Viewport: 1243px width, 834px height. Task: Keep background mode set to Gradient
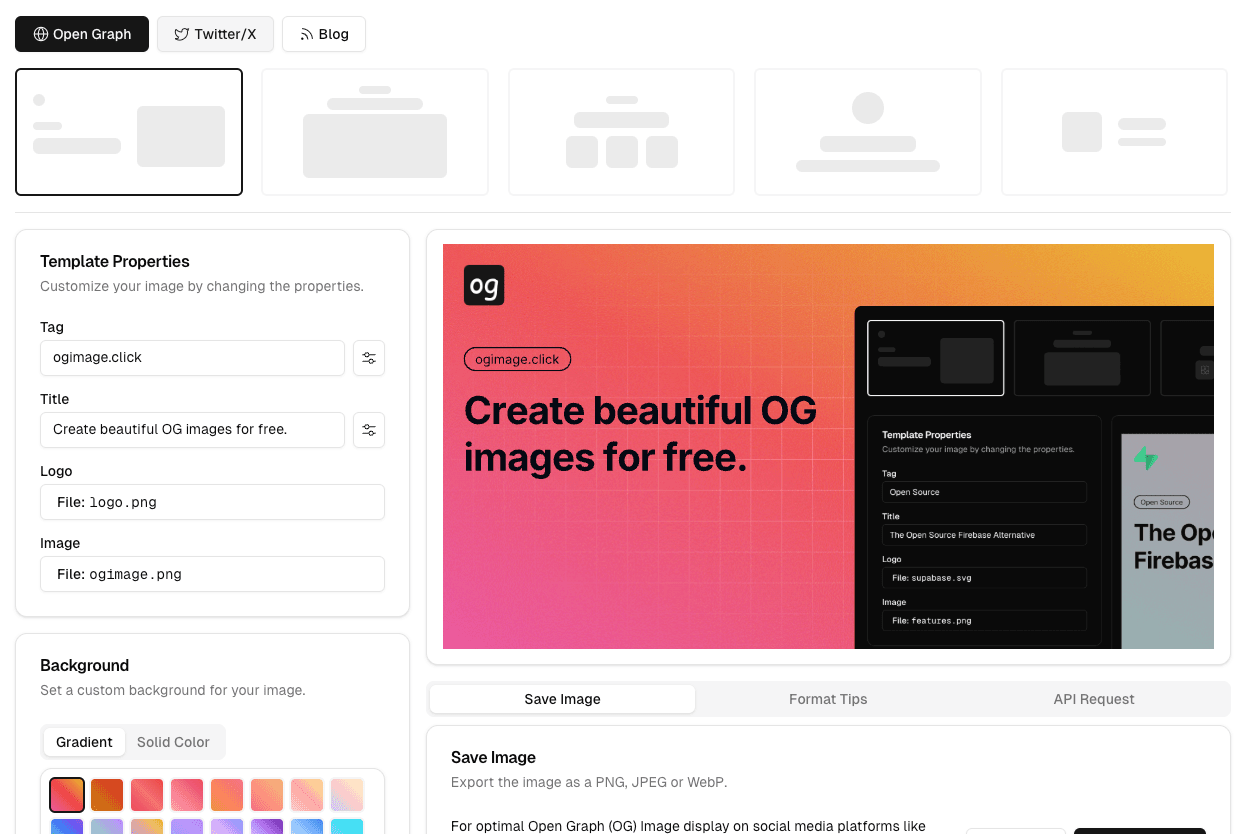pyautogui.click(x=84, y=742)
